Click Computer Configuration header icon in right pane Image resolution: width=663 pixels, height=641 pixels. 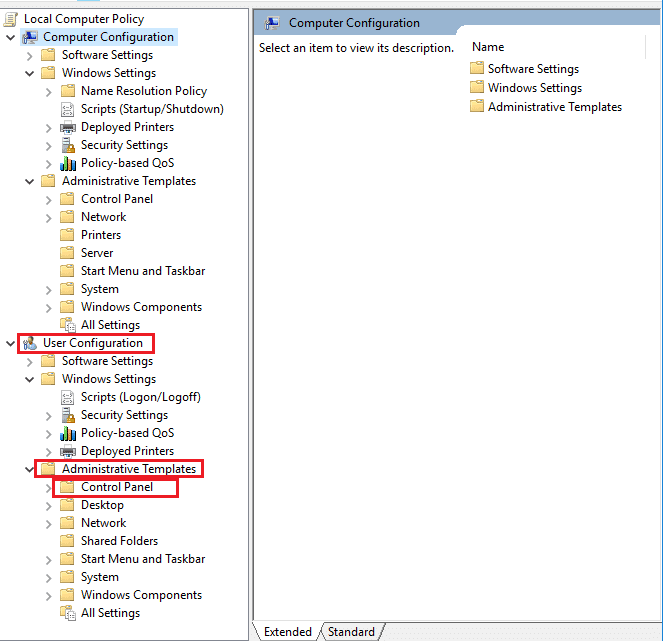[272, 23]
